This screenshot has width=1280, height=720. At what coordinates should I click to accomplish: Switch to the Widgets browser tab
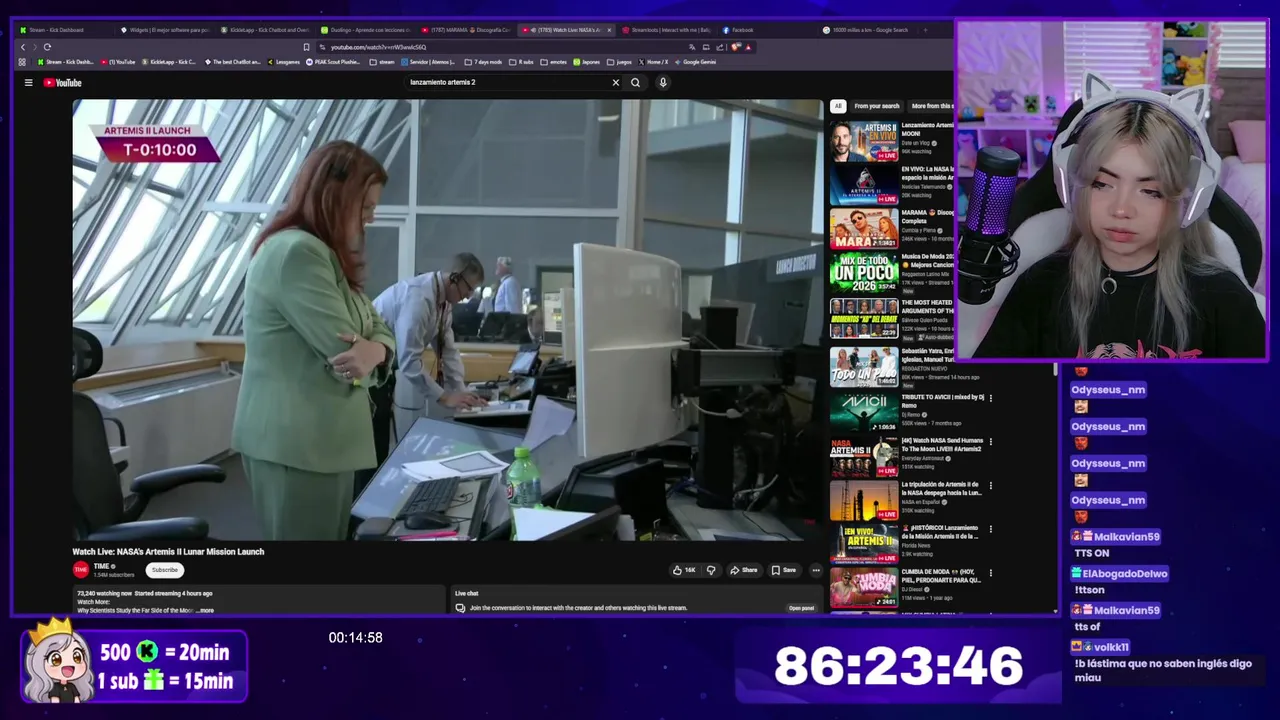pyautogui.click(x=165, y=30)
